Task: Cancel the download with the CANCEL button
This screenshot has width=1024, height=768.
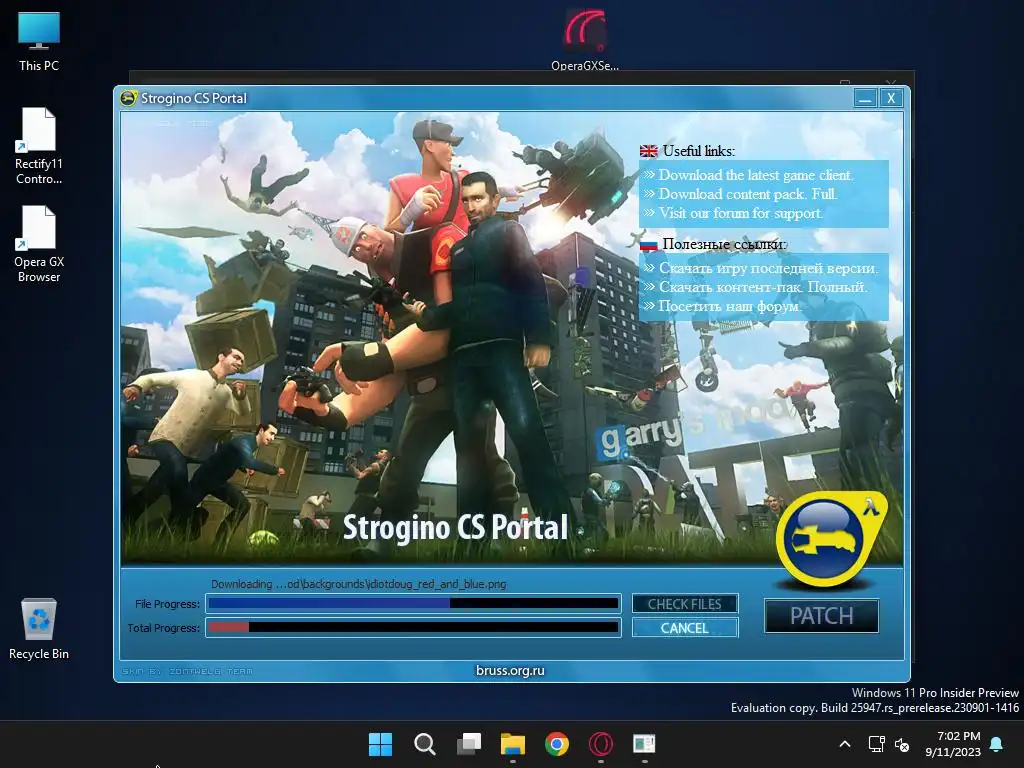Action: [684, 628]
